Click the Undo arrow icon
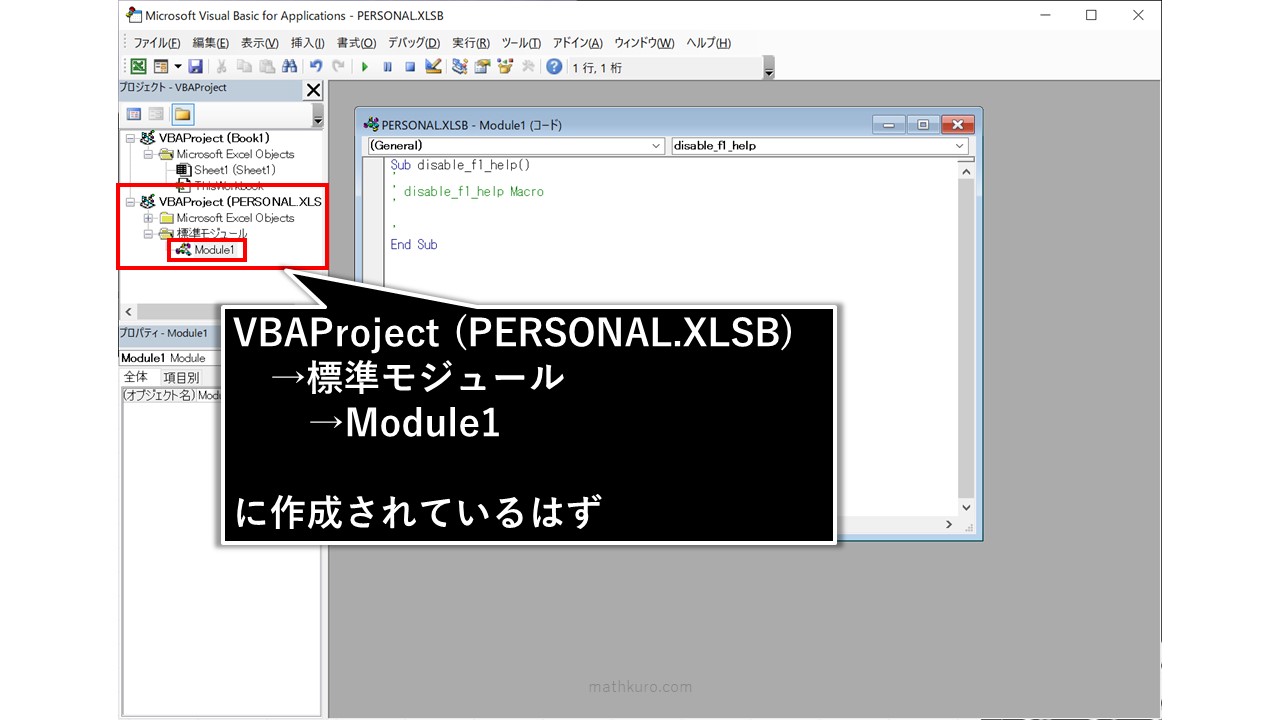 [x=316, y=67]
